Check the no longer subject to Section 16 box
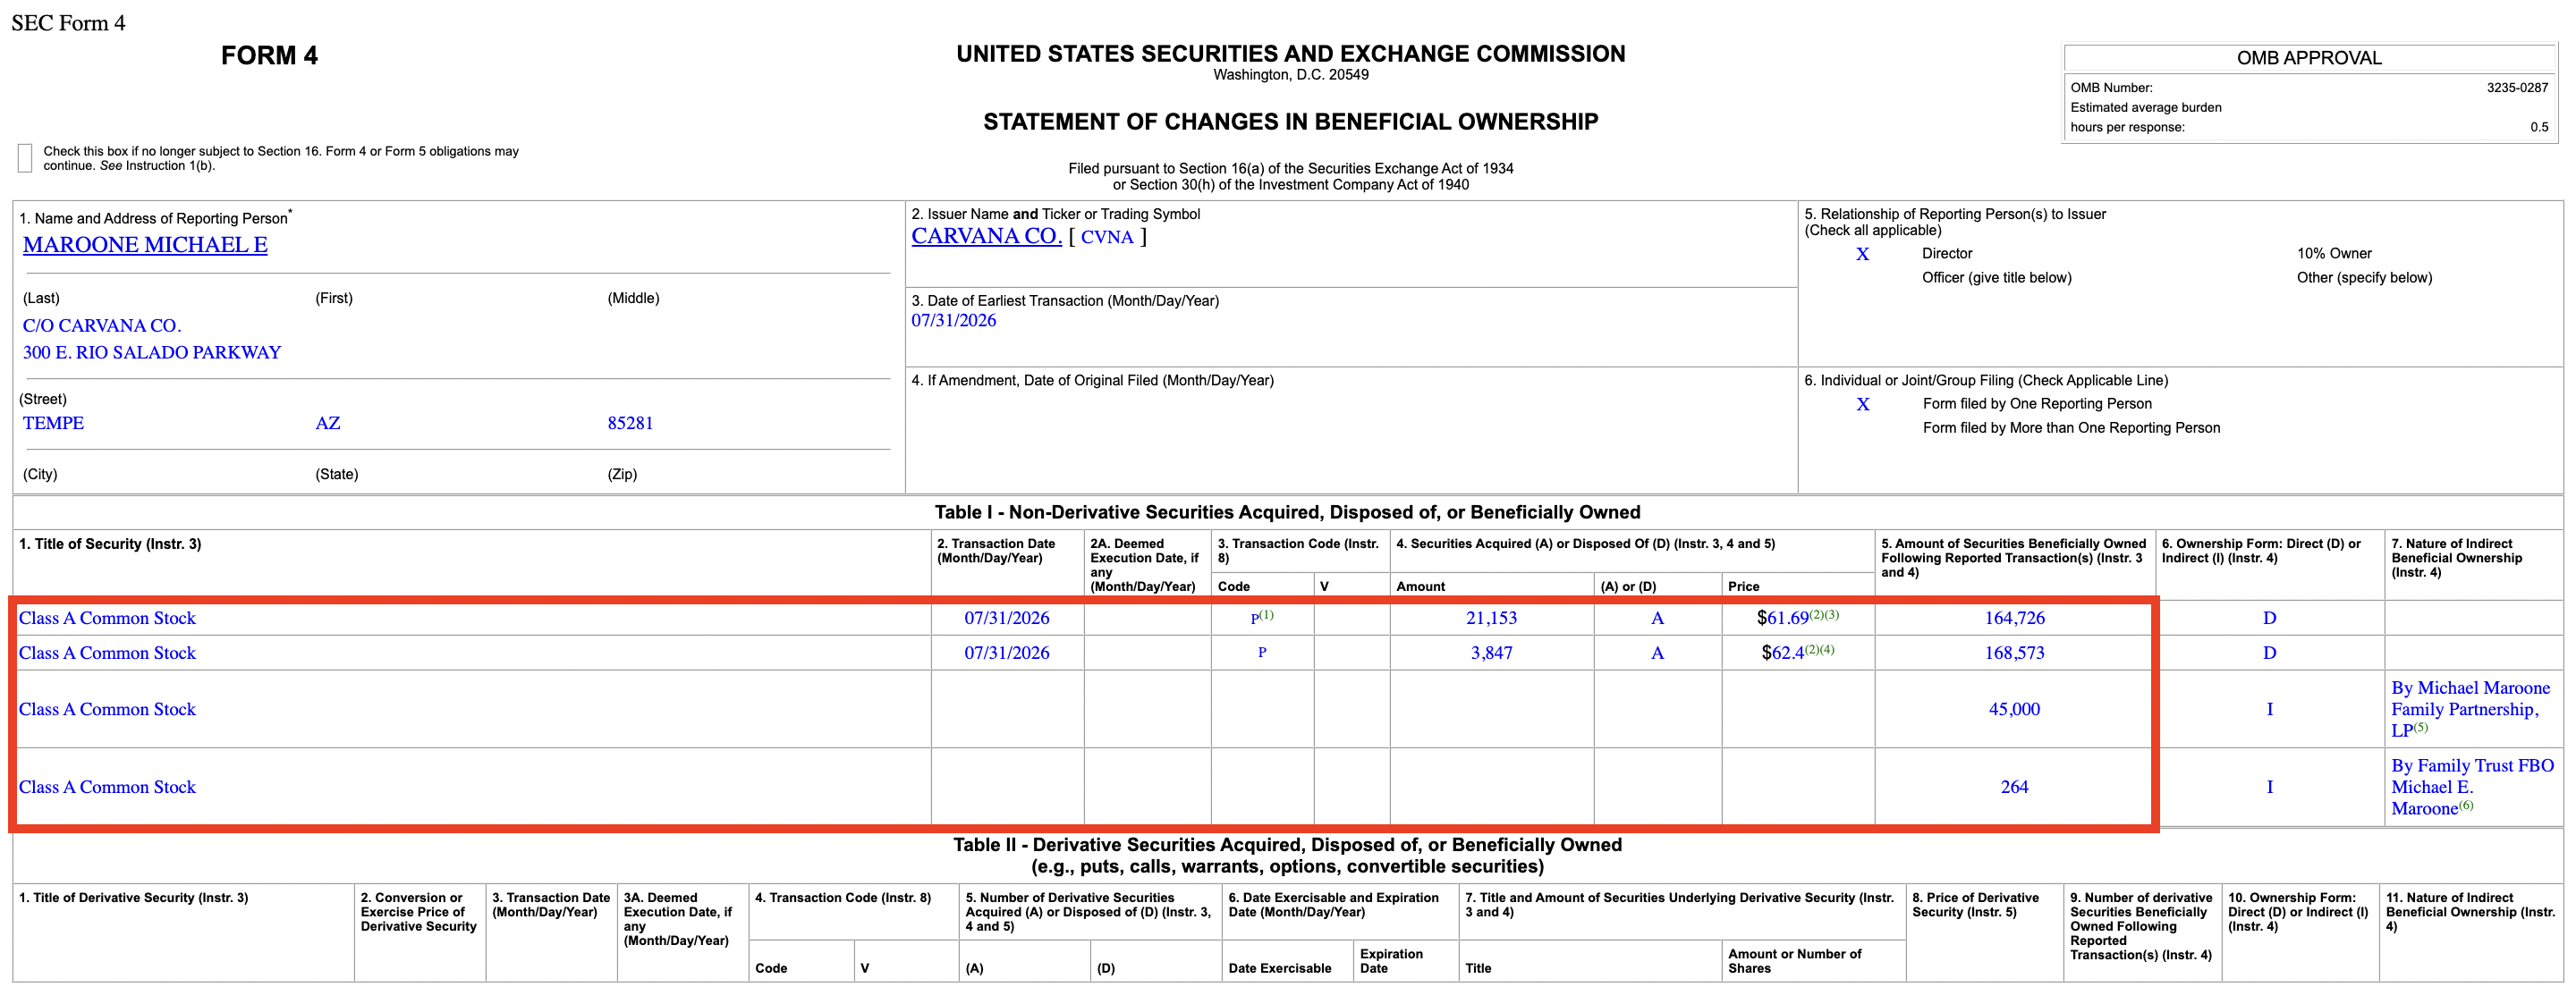 (25, 158)
